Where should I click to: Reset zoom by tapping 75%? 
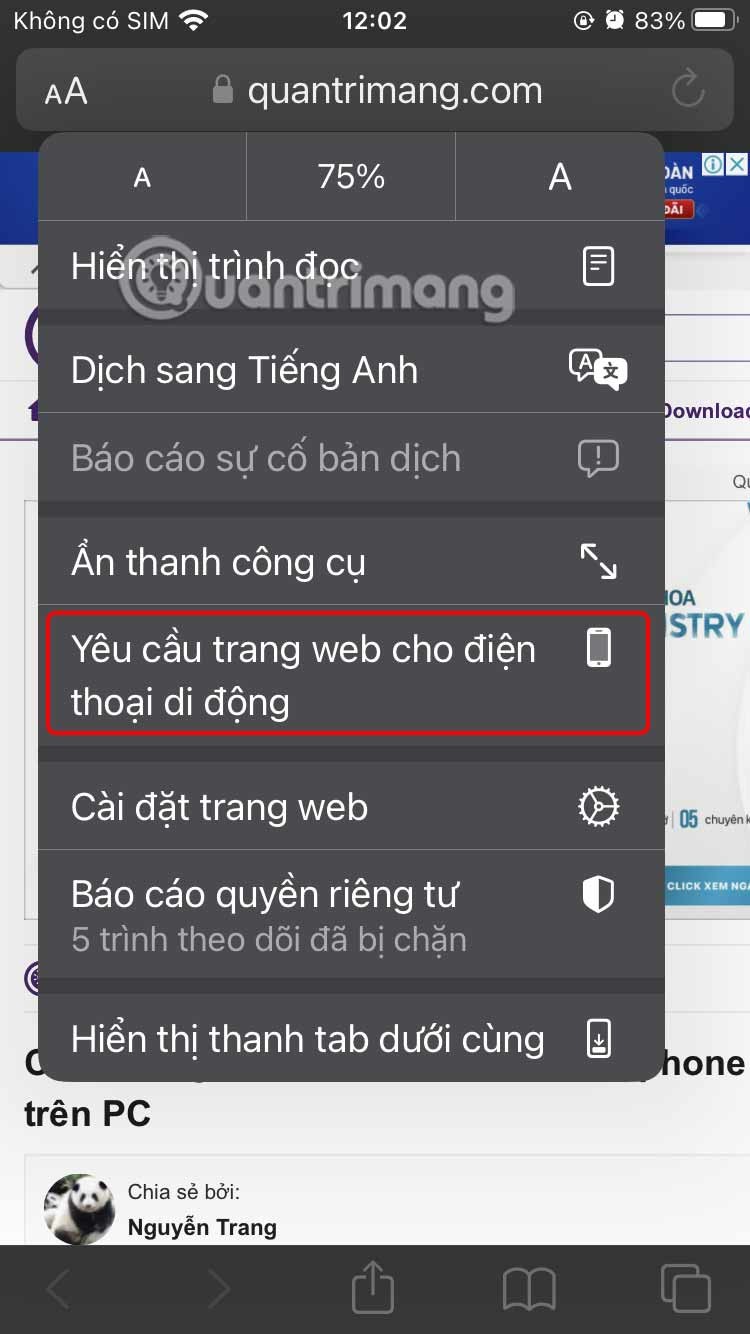[x=351, y=177]
